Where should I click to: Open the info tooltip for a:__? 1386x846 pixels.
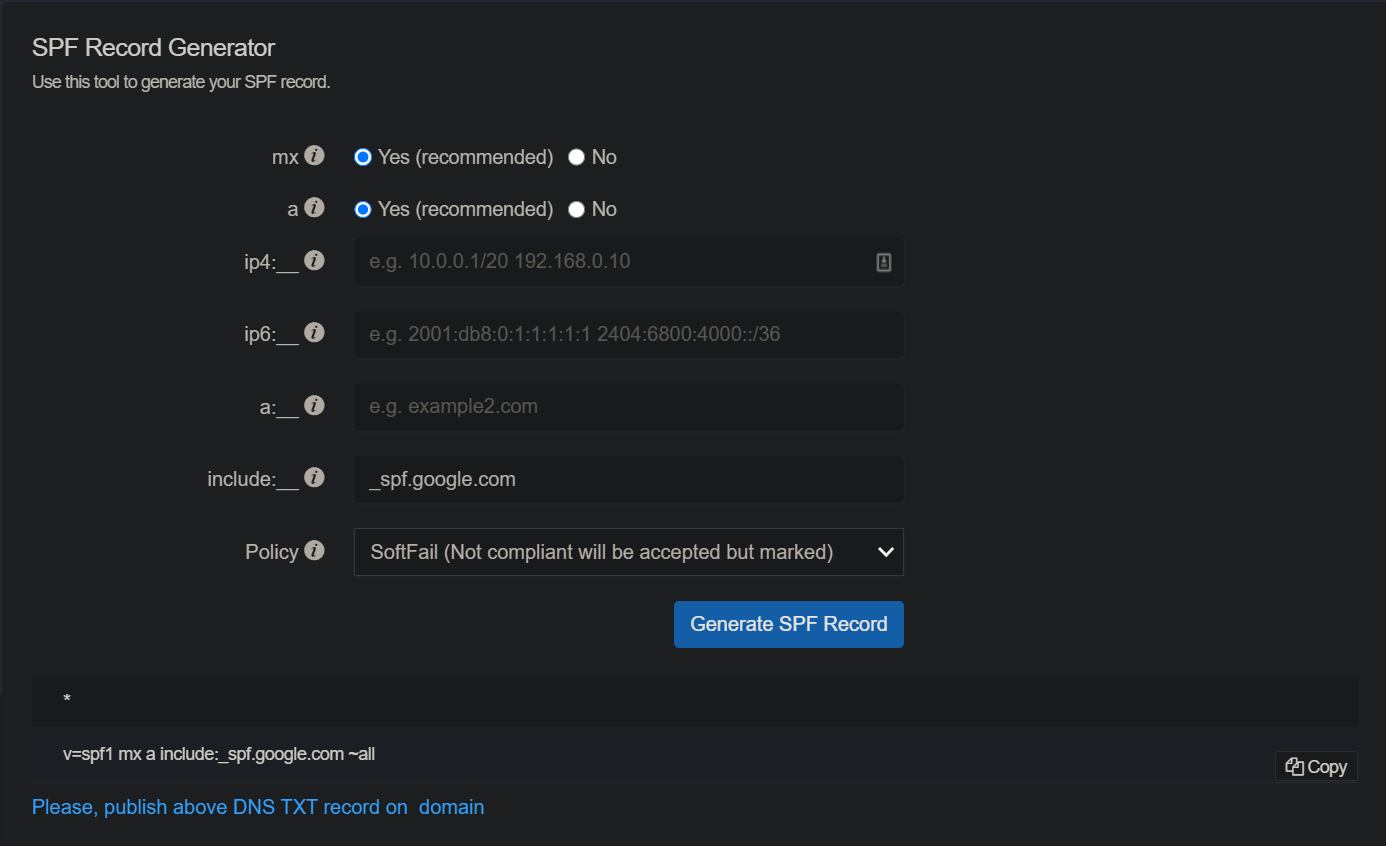(313, 405)
